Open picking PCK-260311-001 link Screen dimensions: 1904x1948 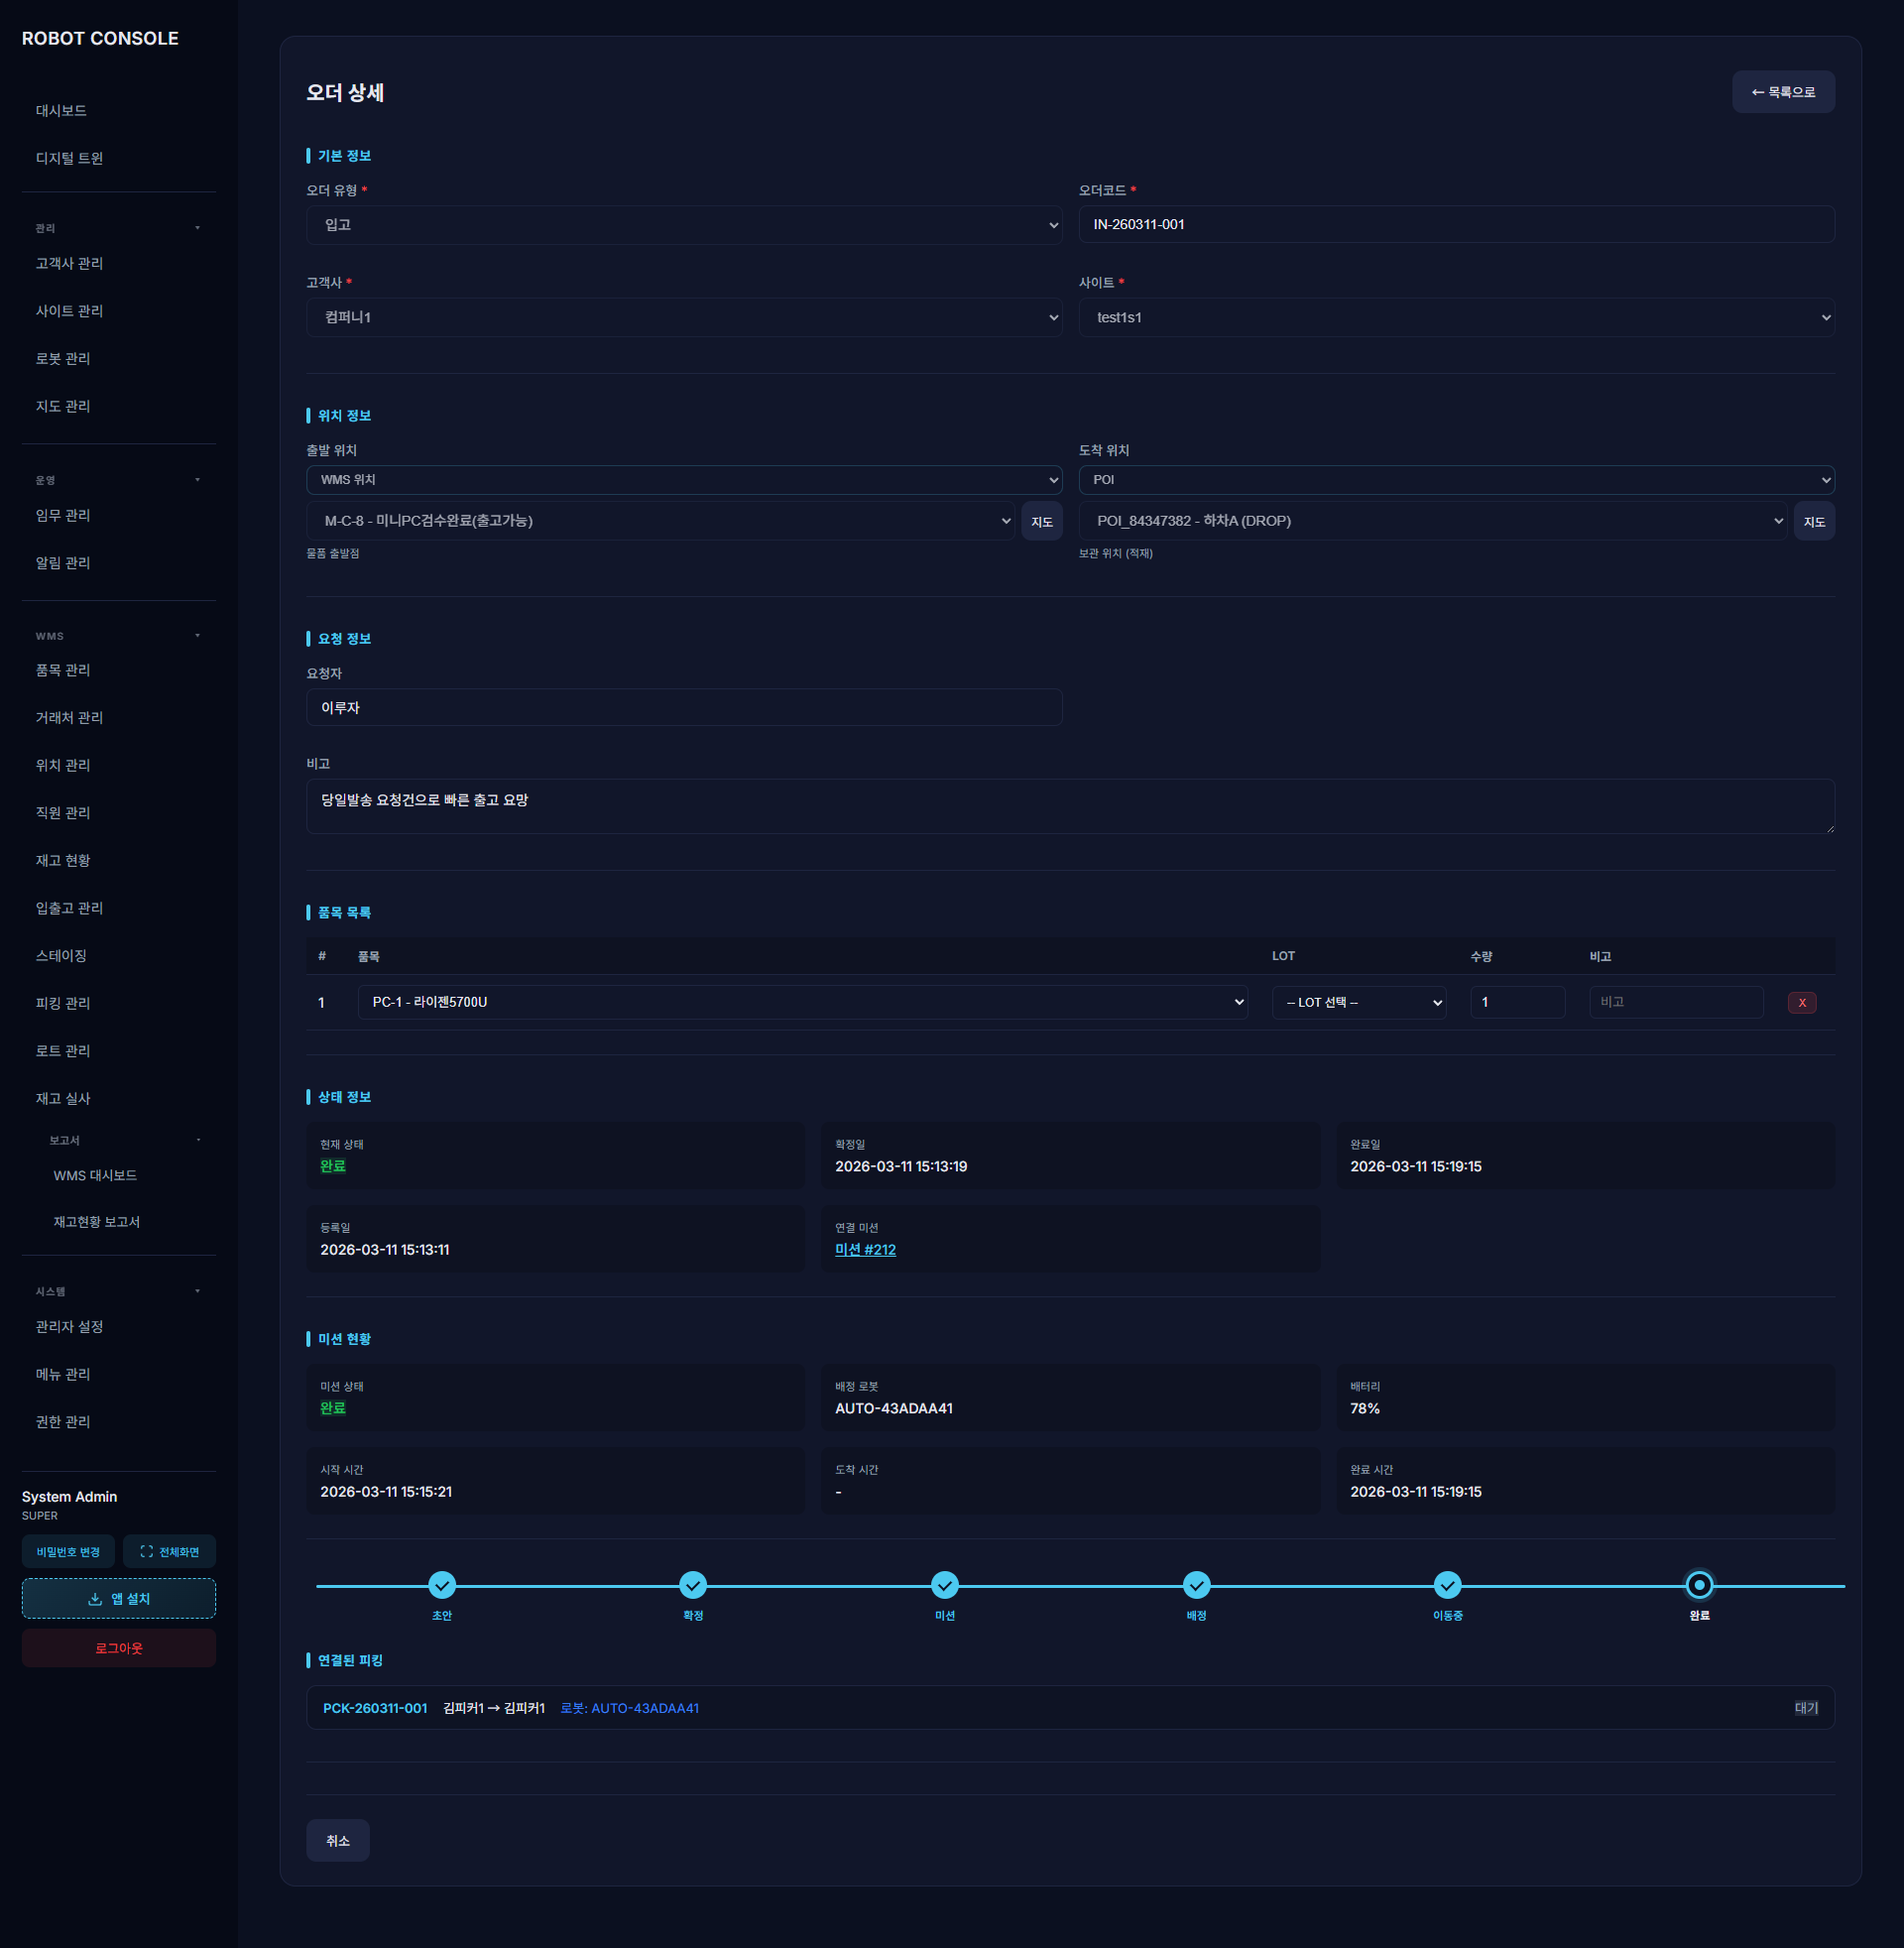click(x=375, y=1708)
